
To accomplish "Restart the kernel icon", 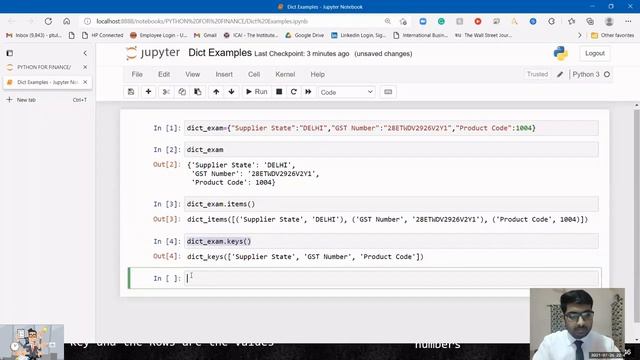I will click(293, 92).
